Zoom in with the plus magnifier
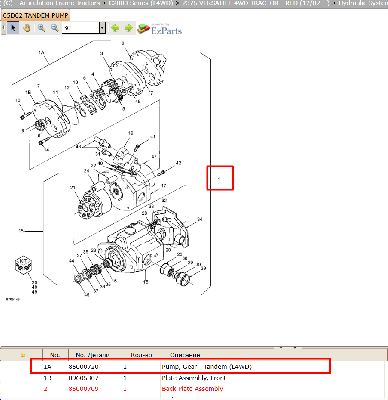388x400 pixels. tap(41, 28)
